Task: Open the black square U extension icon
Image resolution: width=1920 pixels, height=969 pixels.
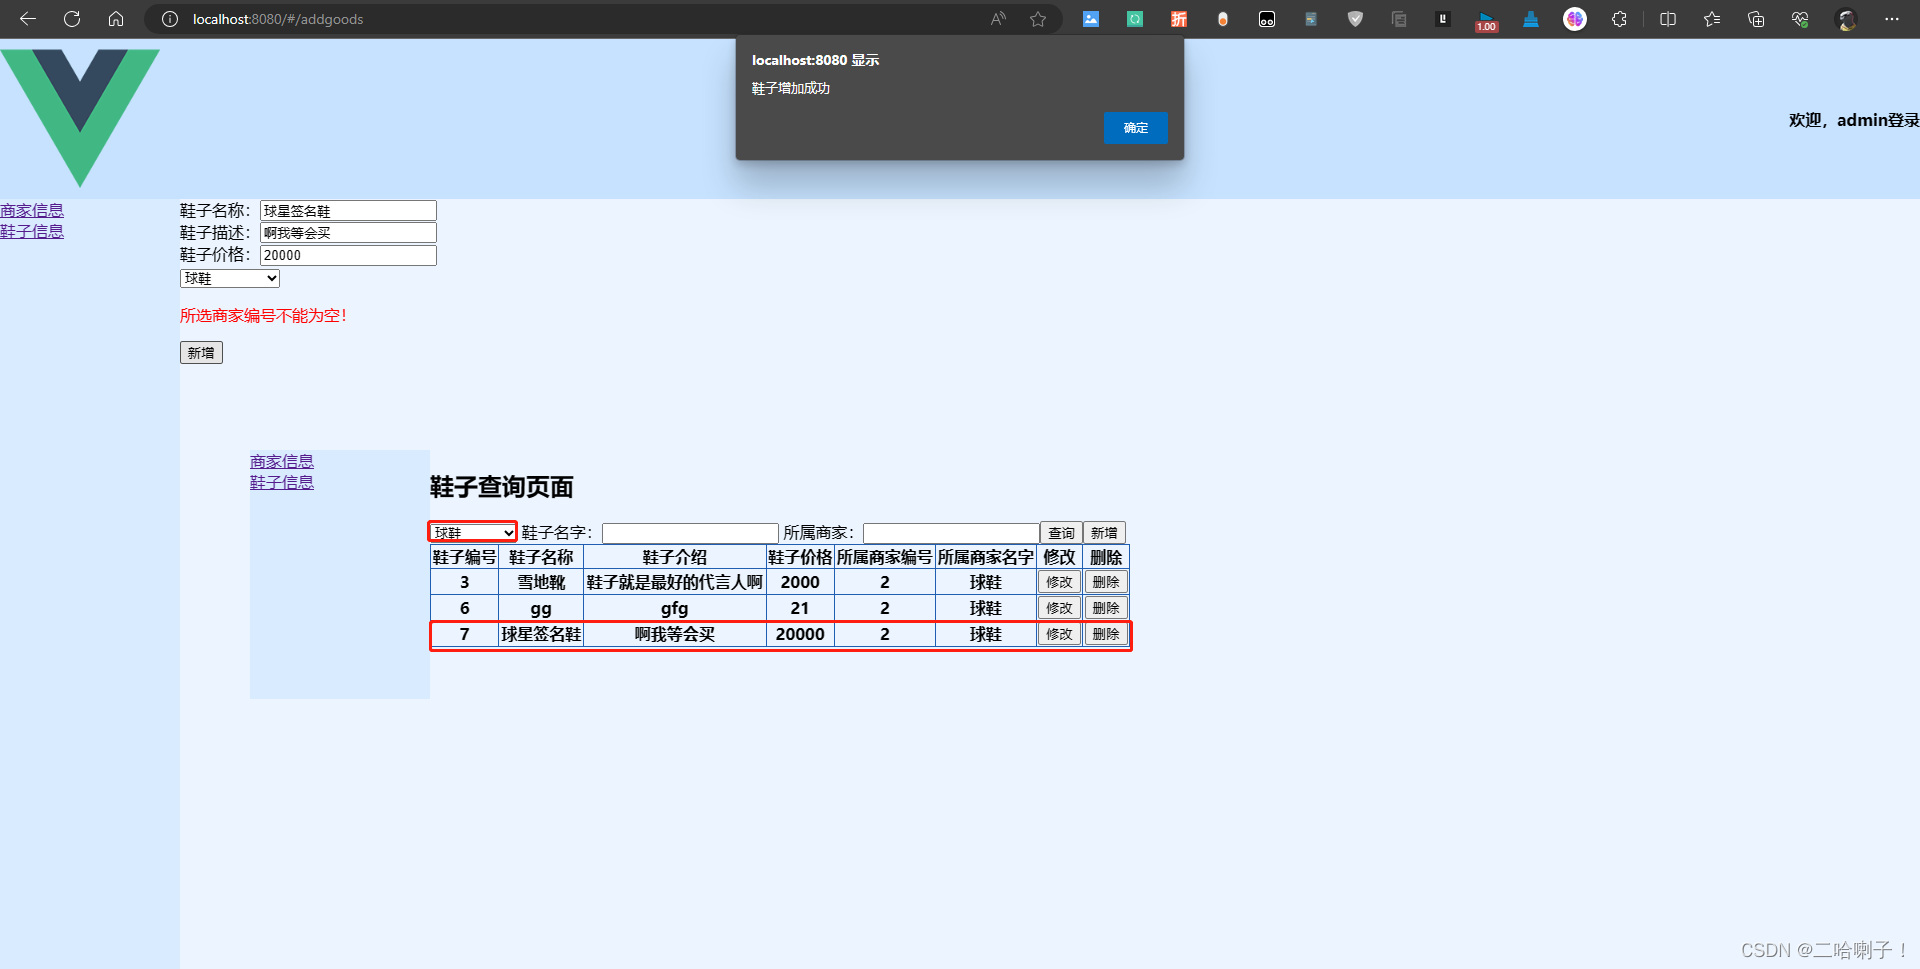Action: 1443,19
